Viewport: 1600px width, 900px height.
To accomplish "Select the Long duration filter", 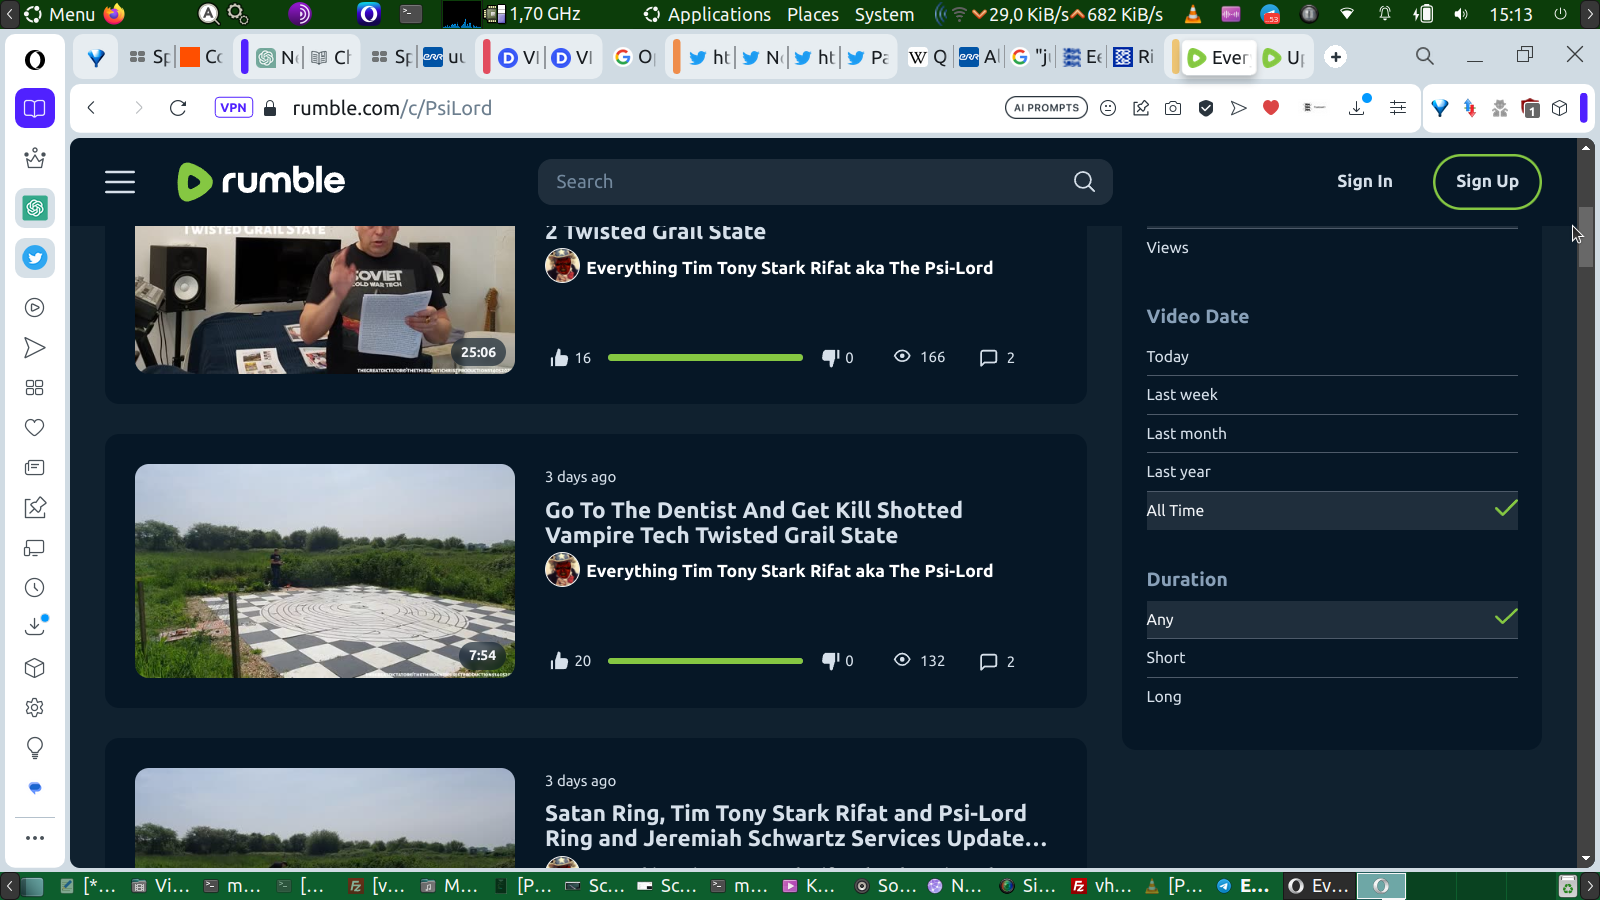I will point(1332,697).
